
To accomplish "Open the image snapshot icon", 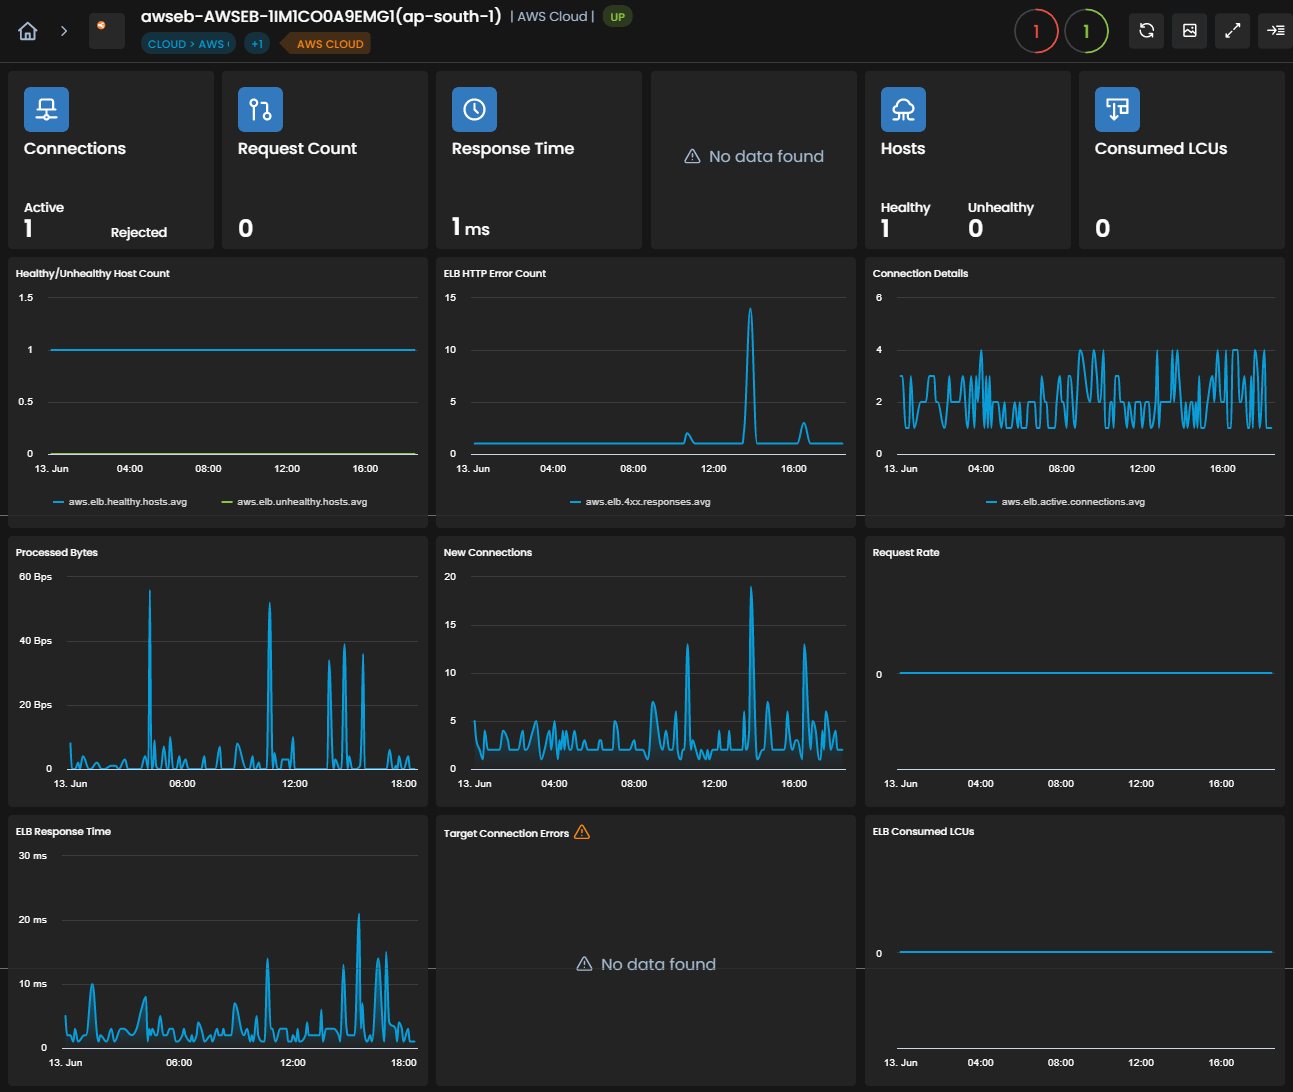I will point(1190,31).
